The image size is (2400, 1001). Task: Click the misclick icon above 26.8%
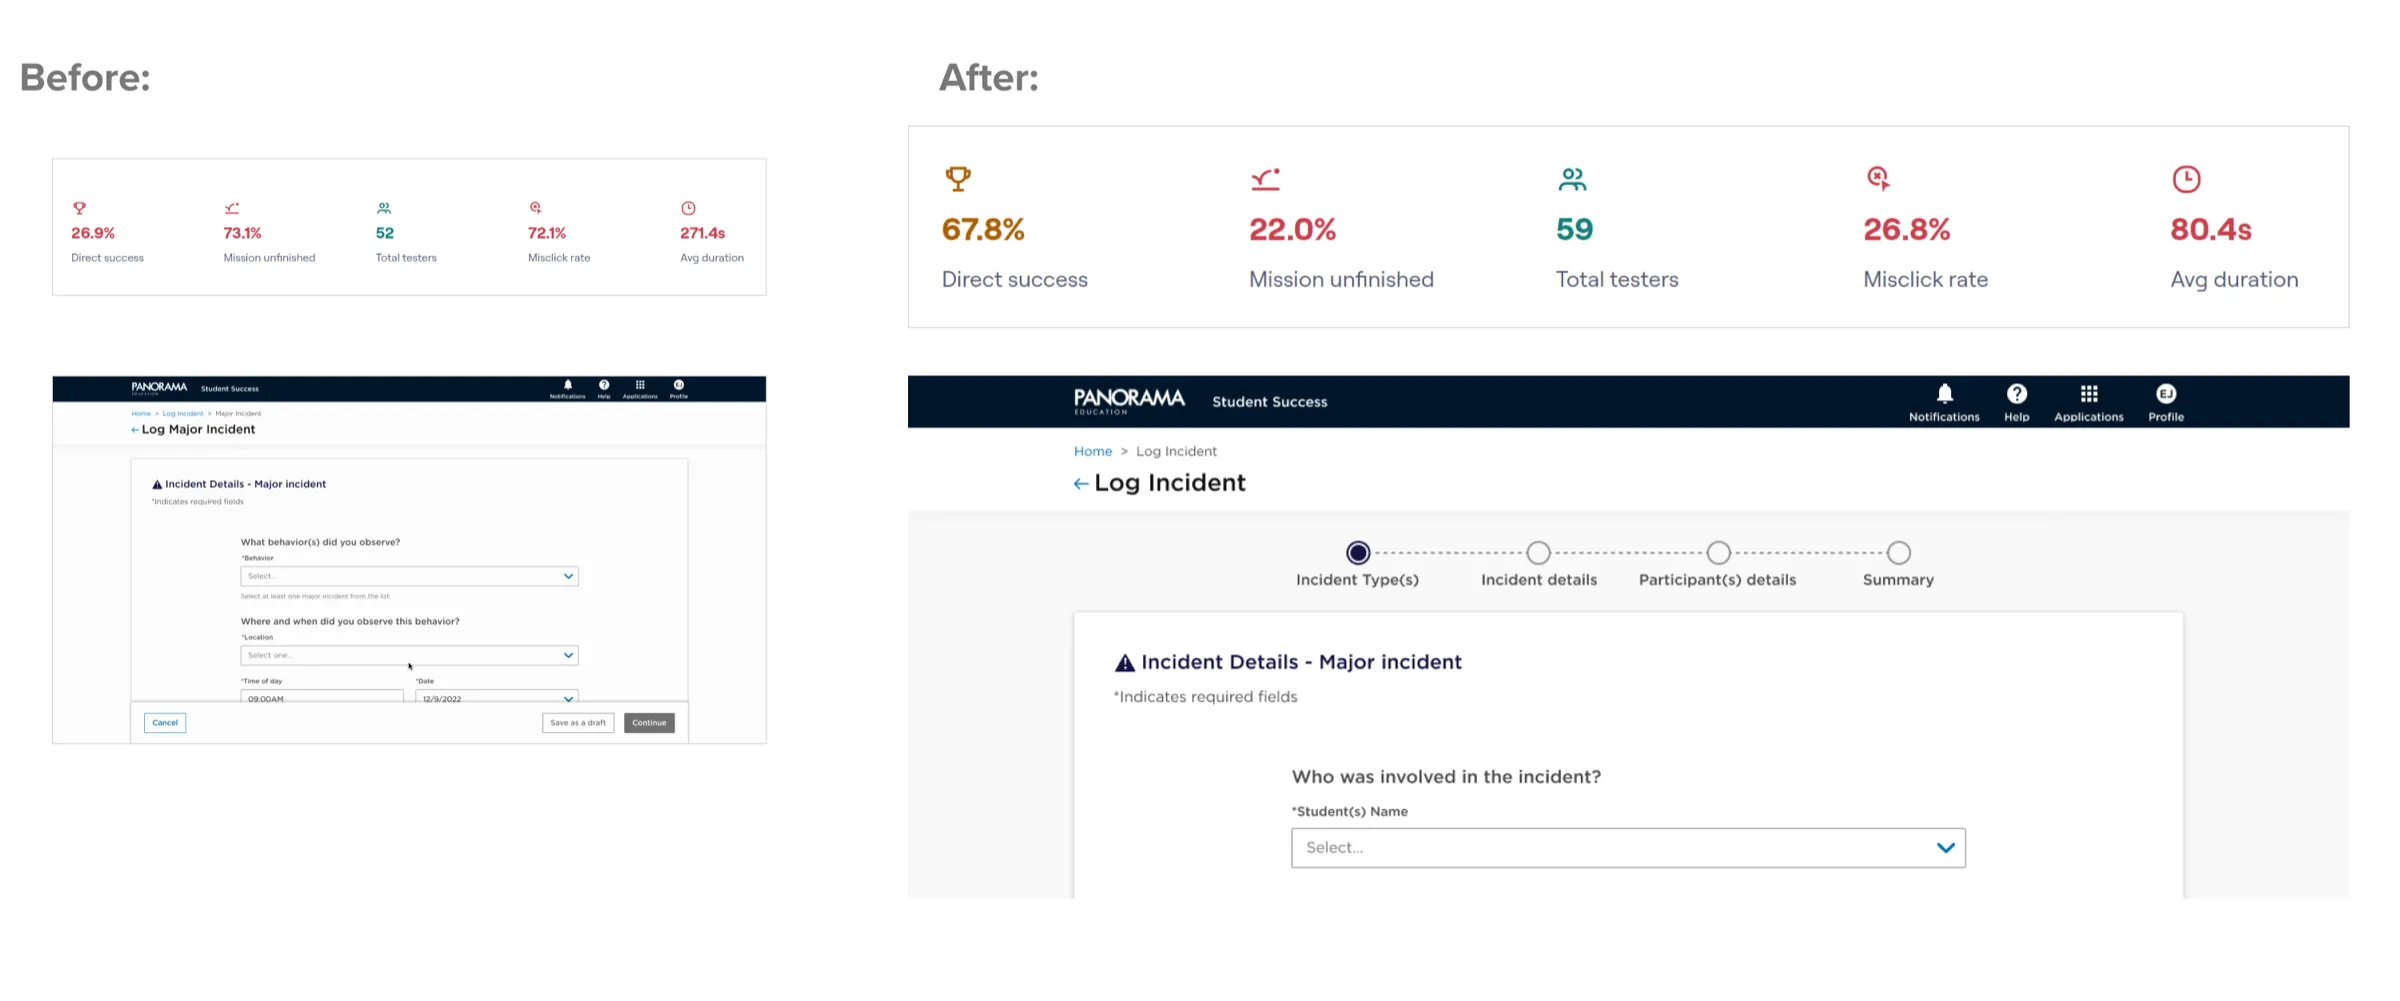tap(1878, 178)
